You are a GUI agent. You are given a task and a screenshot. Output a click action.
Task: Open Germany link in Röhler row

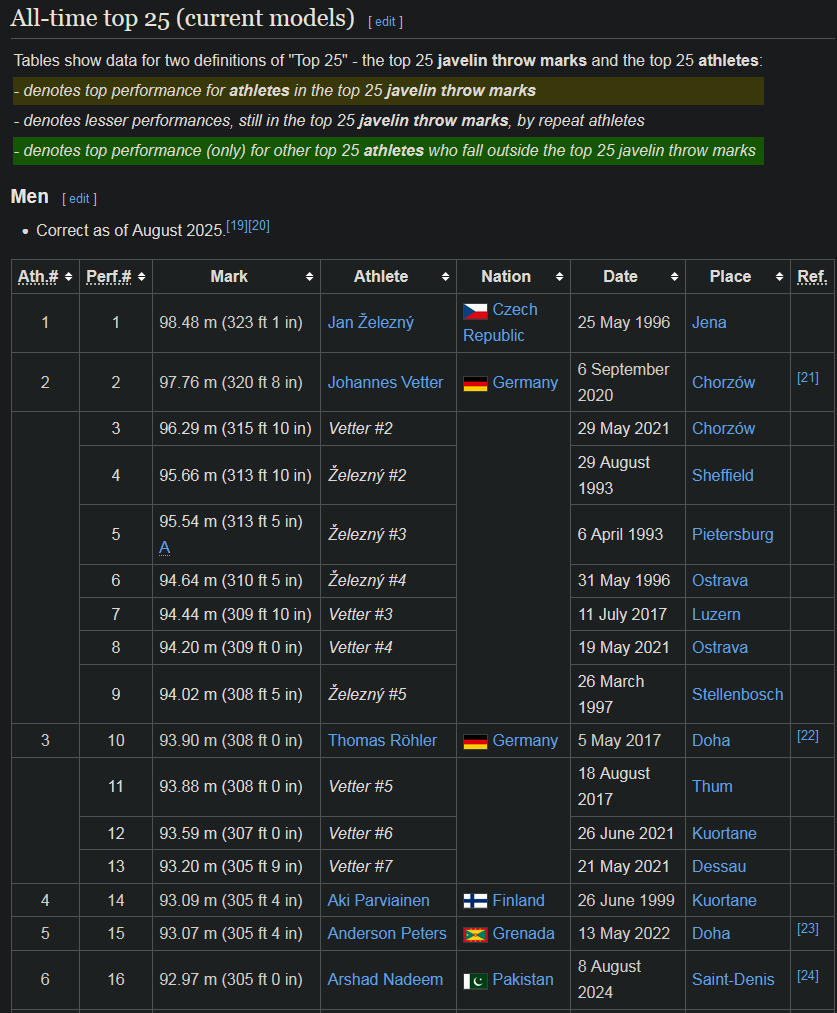[x=525, y=740]
